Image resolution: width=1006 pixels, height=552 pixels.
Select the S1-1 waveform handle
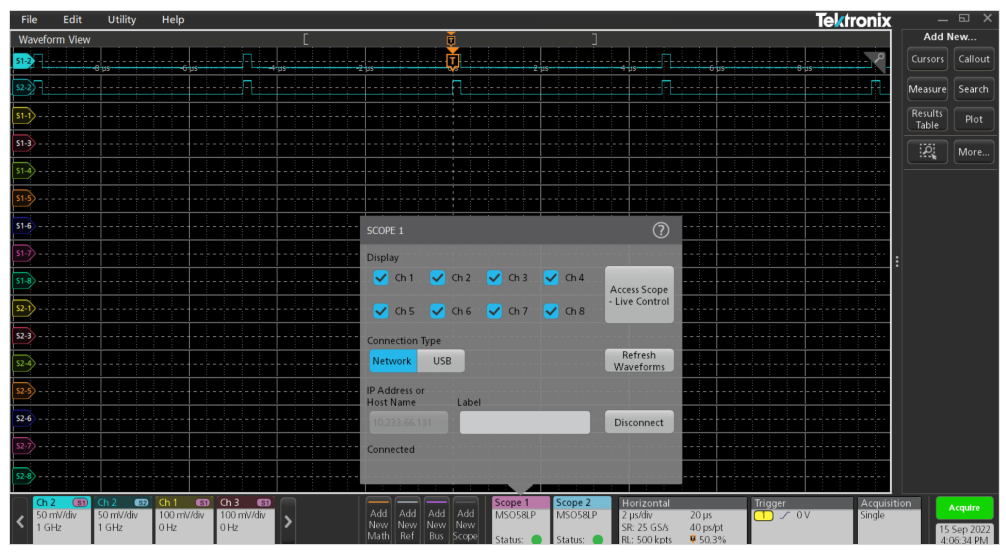pos(24,116)
